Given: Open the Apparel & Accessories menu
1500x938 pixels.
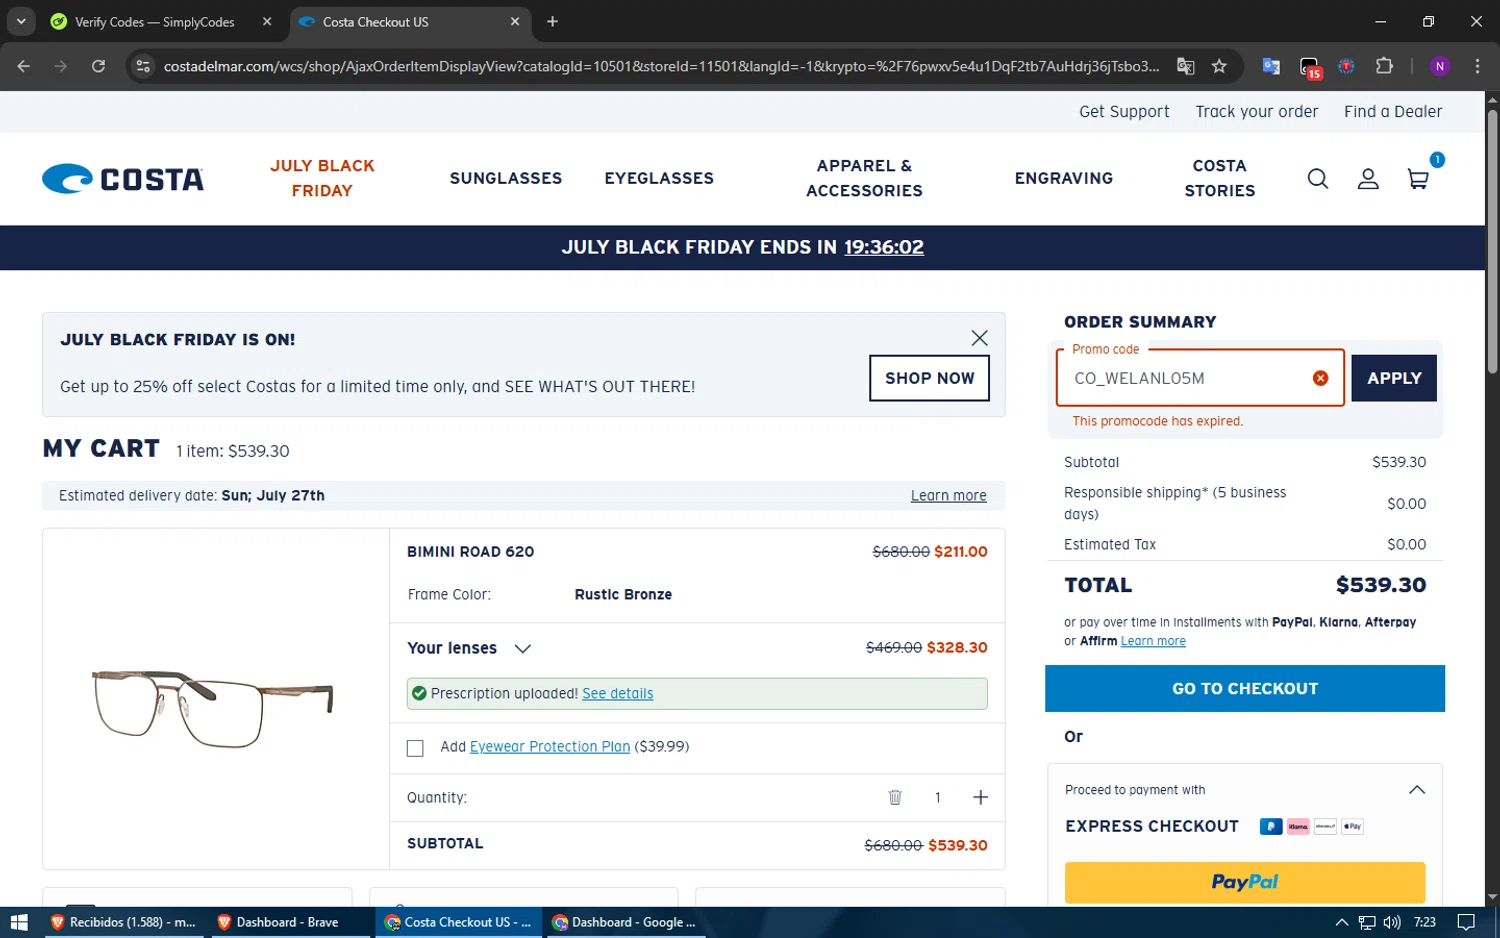Looking at the screenshot, I should pos(864,178).
